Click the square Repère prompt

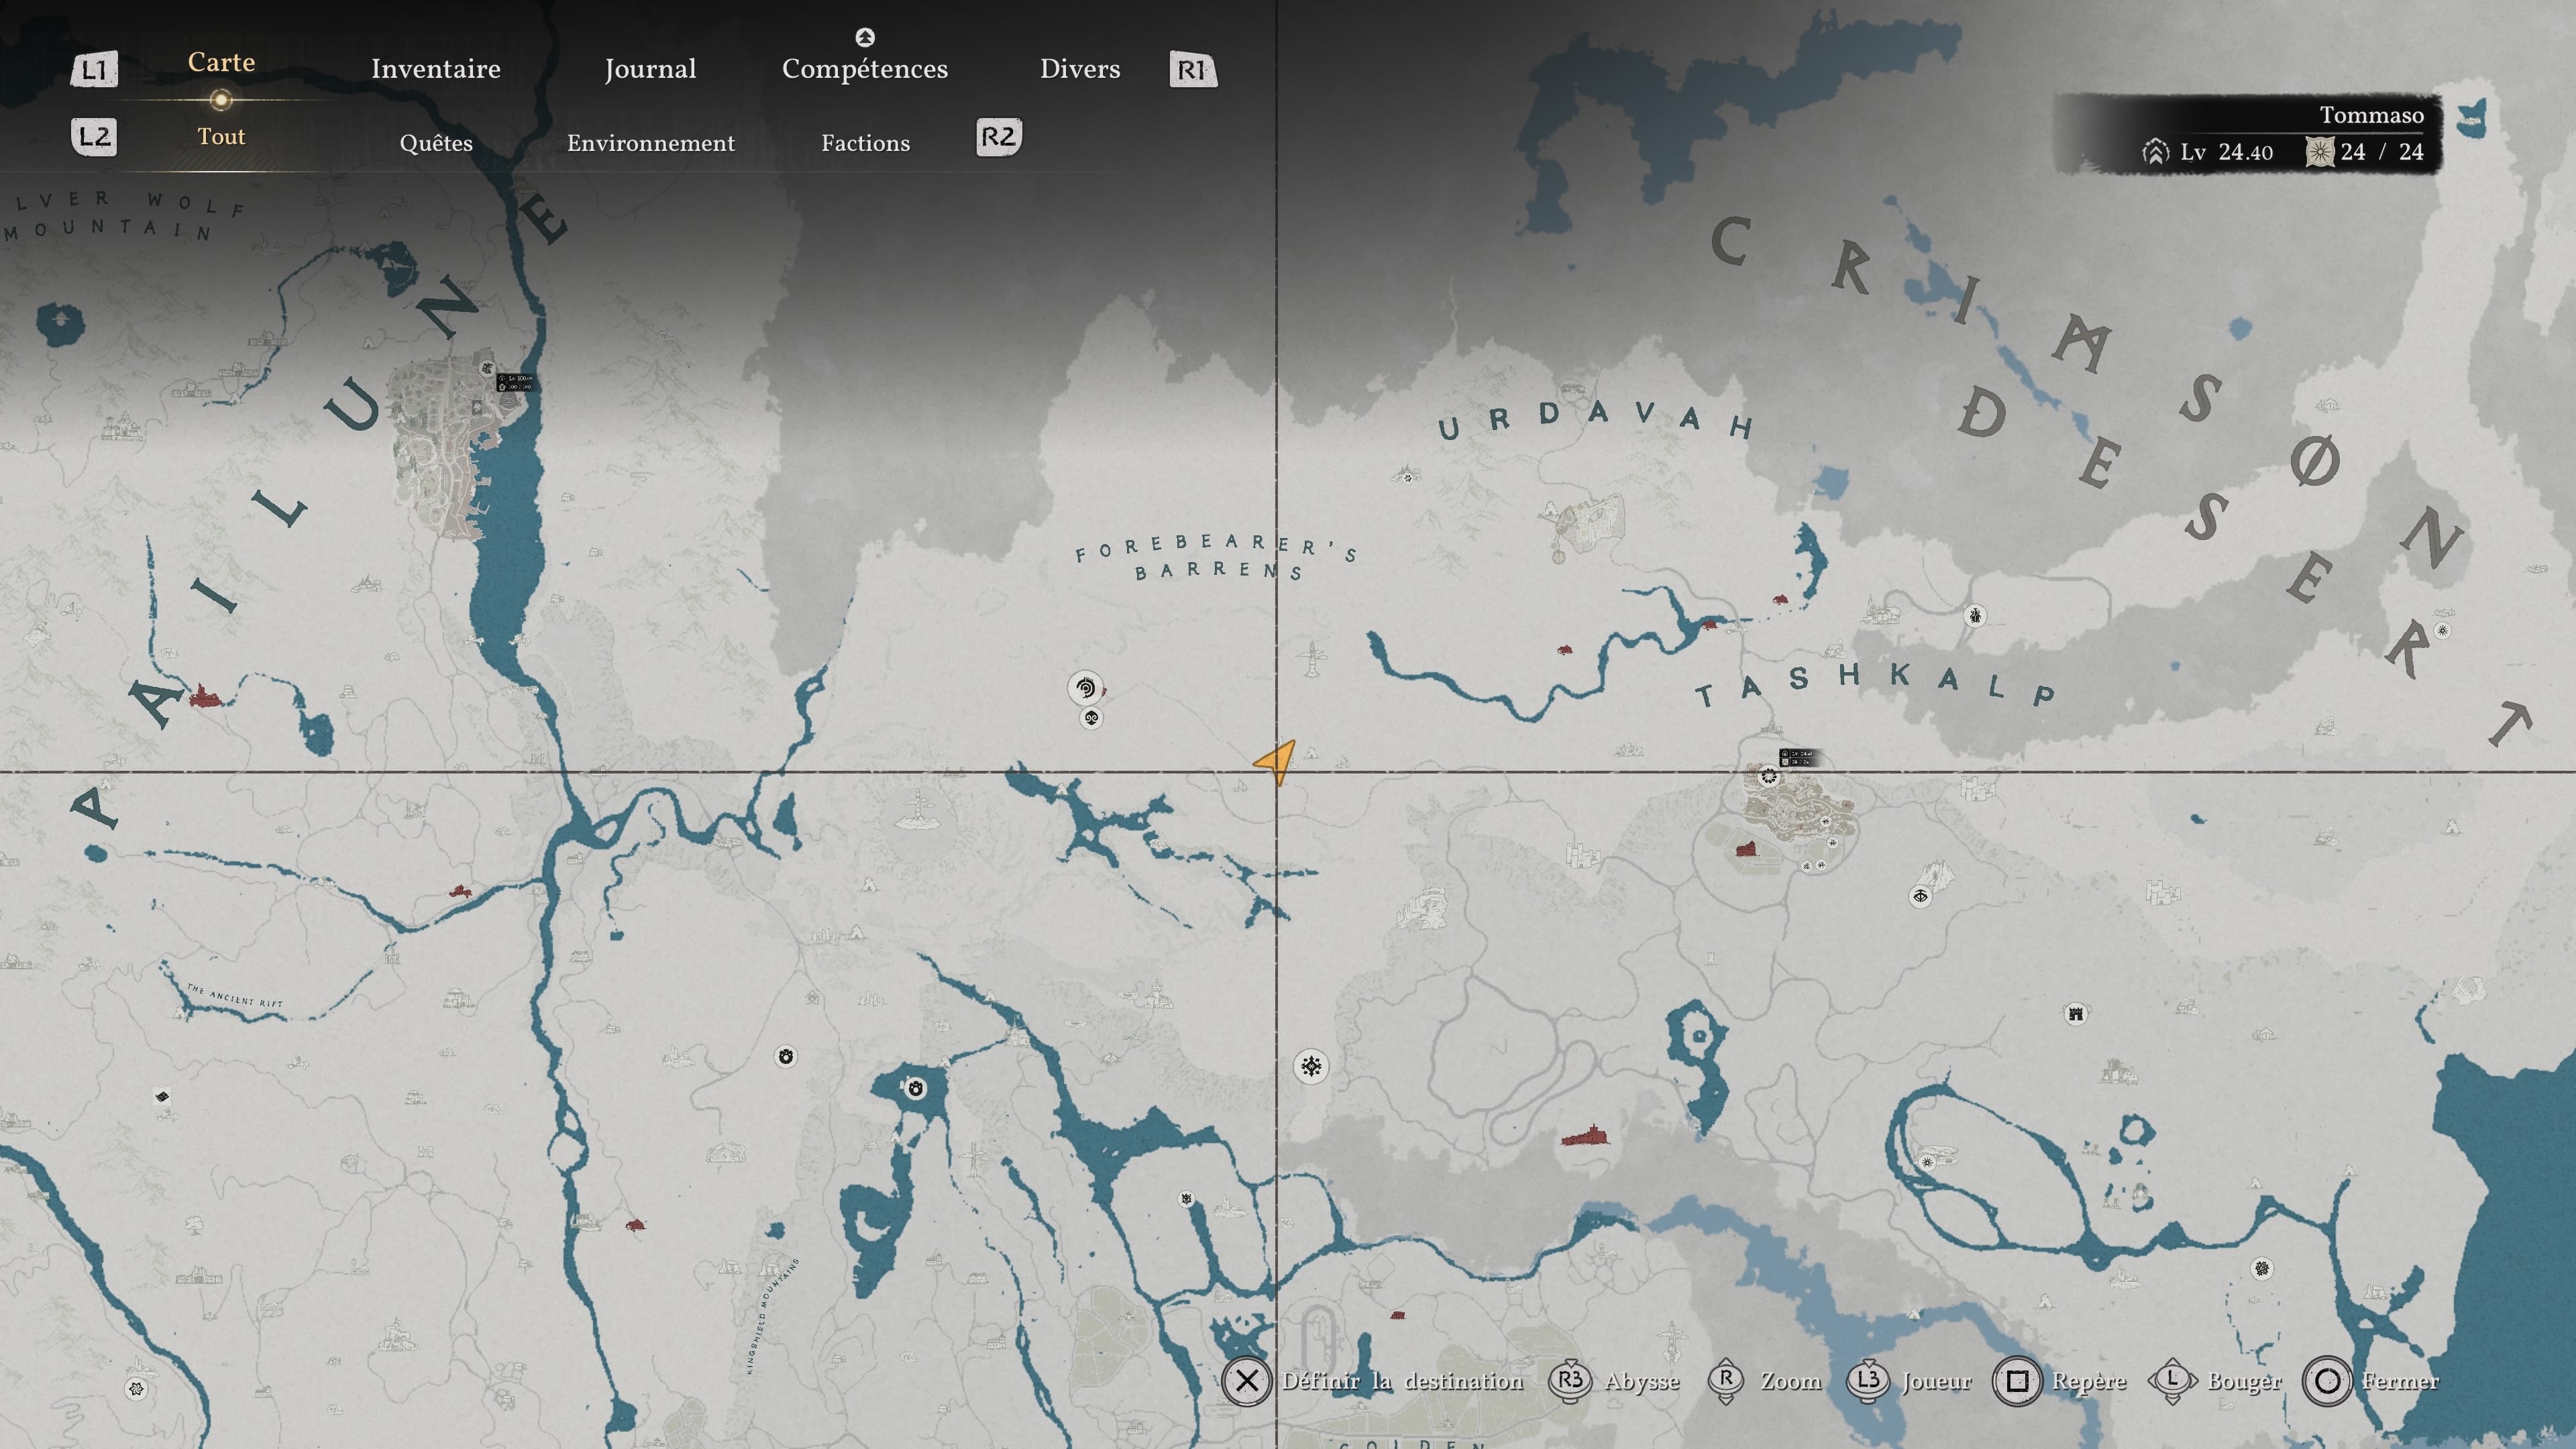[x=2060, y=1381]
